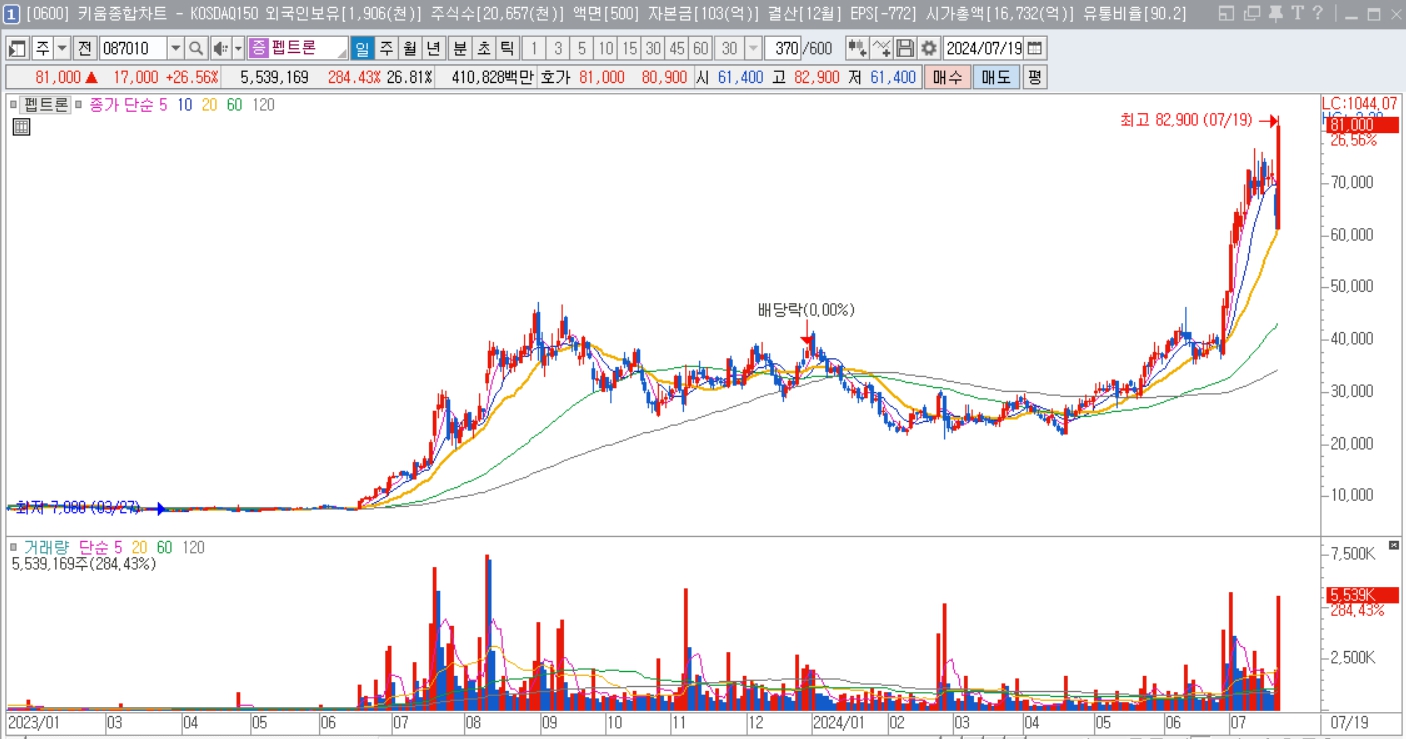Save chart settings with floppy disk icon

click(905, 48)
